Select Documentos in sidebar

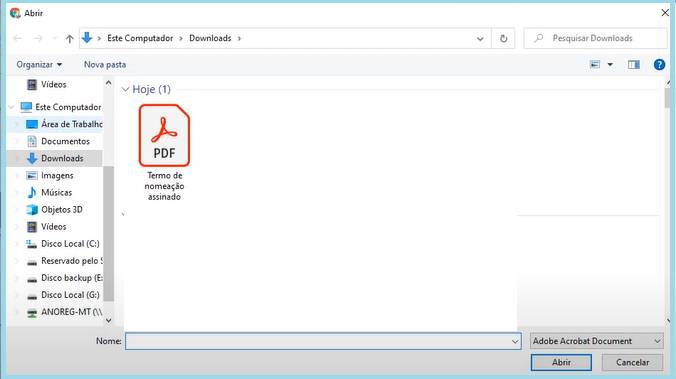(65, 141)
